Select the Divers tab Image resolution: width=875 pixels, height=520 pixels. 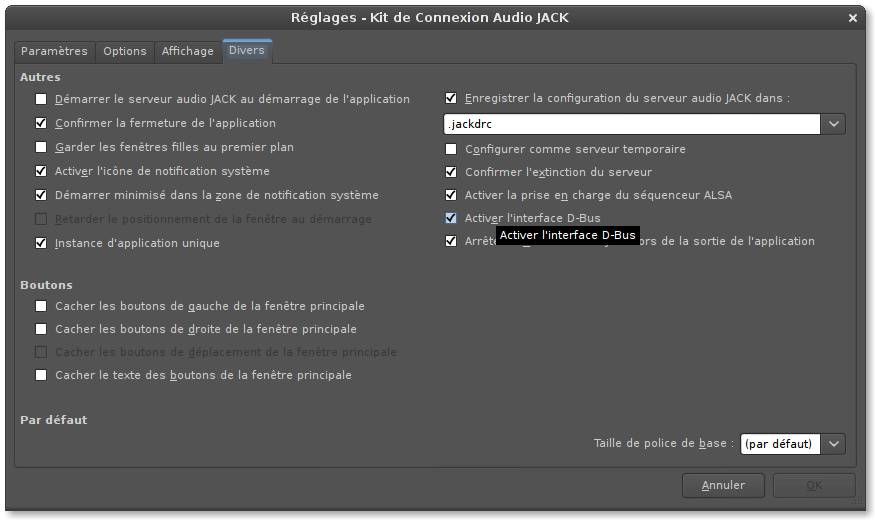click(247, 50)
